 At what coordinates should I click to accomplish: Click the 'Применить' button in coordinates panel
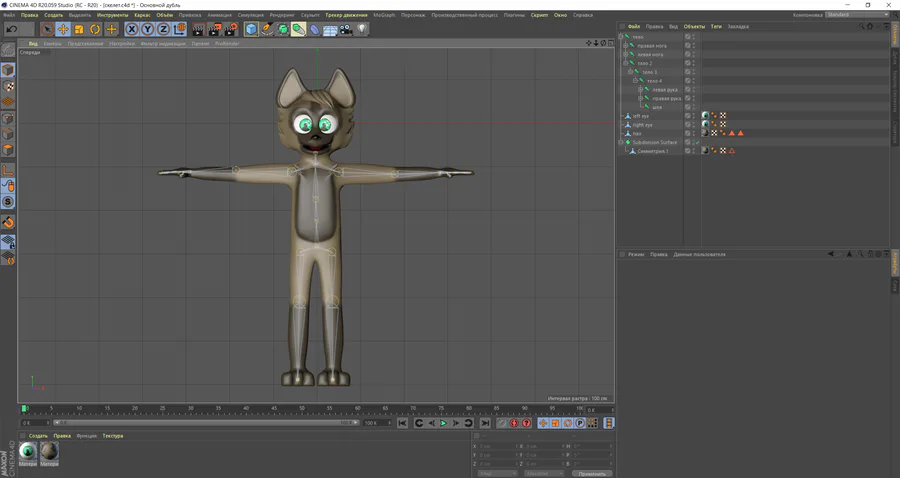592,473
